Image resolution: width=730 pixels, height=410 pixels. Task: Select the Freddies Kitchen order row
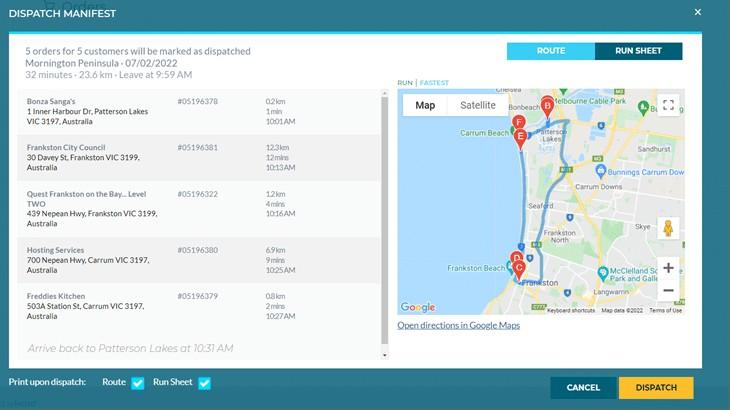pos(199,306)
